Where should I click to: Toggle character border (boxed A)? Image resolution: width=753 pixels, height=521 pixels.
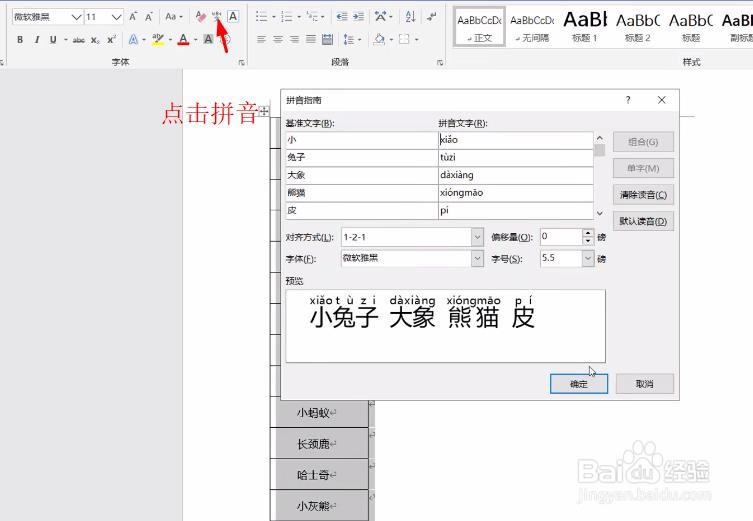pos(232,16)
